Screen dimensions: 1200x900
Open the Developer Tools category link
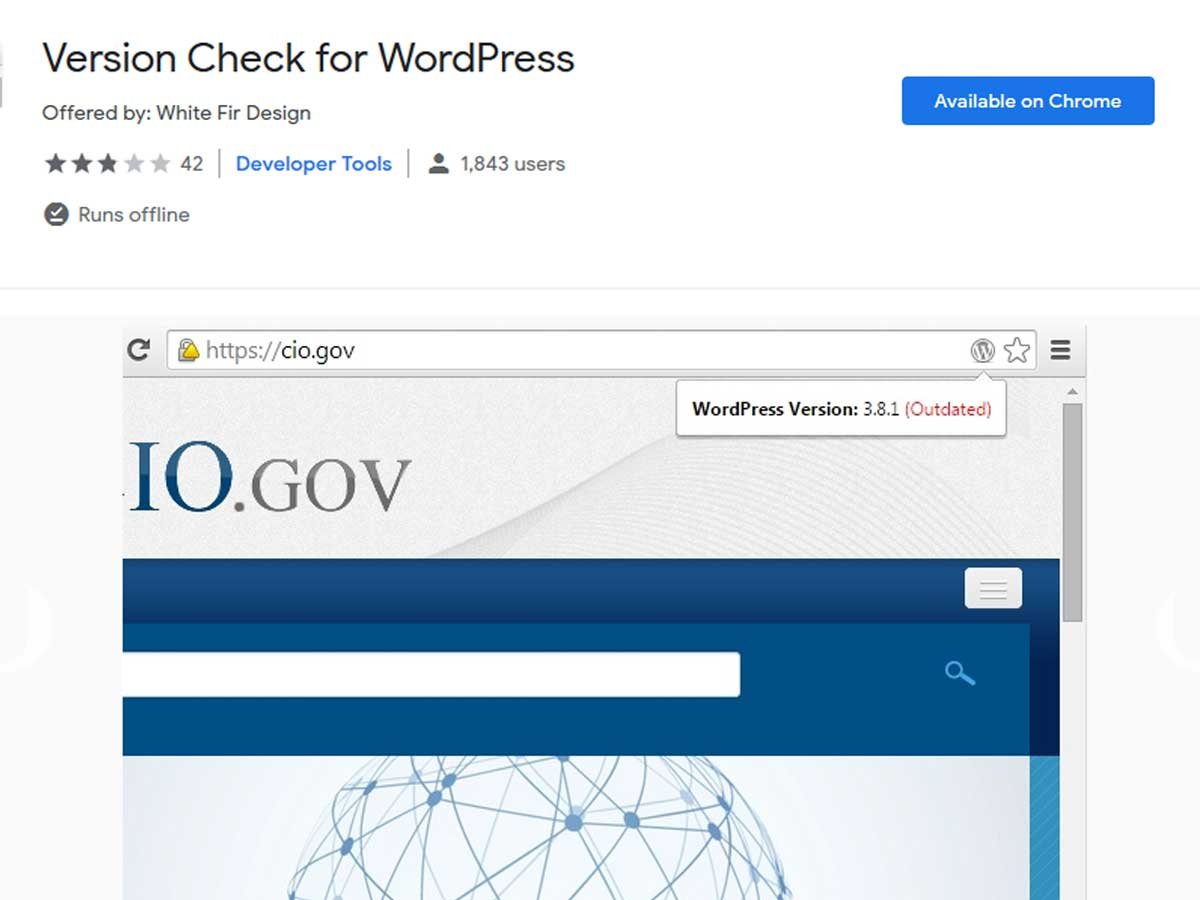314,164
